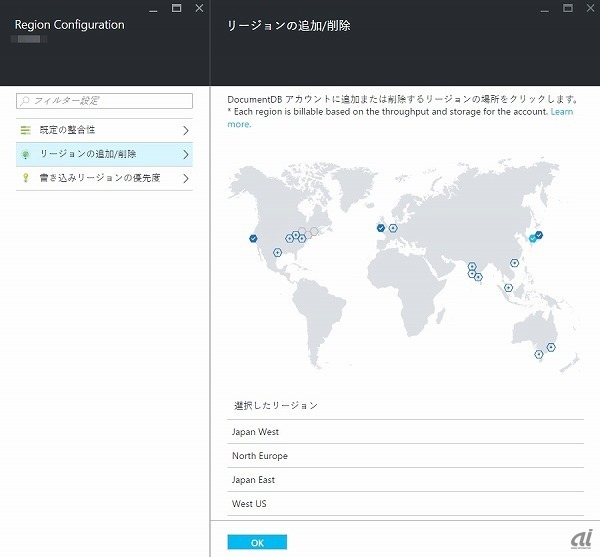The image size is (600, 557).
Task: Click the フィルター設定 filter search box
Action: [105, 101]
